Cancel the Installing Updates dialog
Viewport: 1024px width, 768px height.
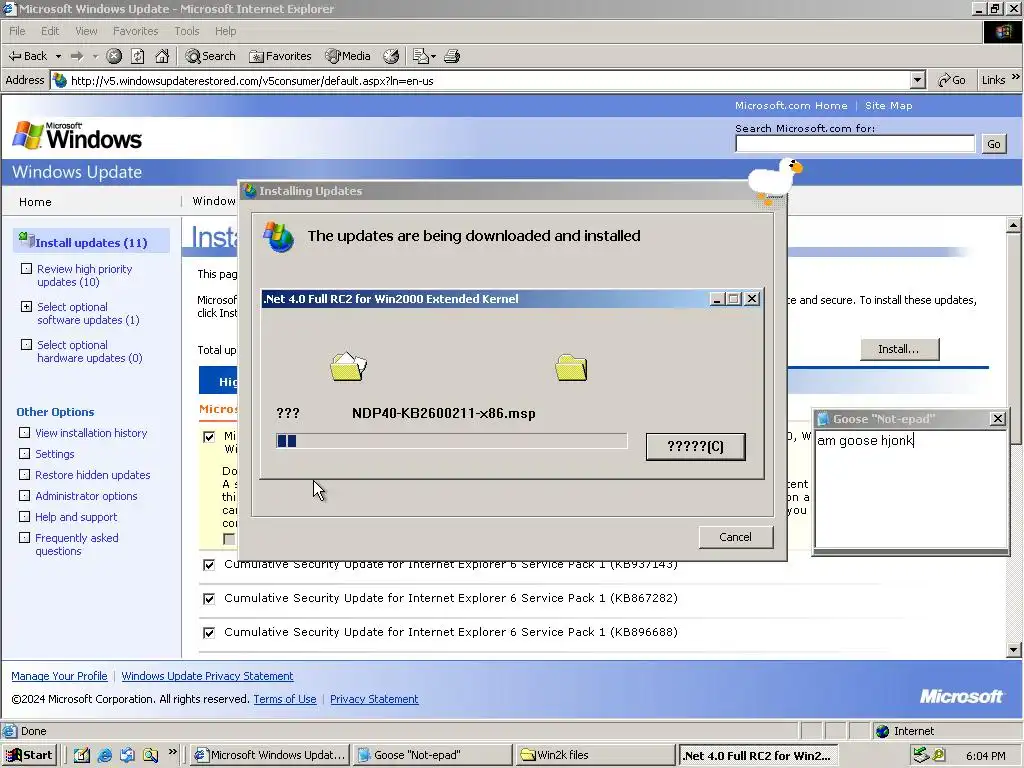(x=735, y=537)
